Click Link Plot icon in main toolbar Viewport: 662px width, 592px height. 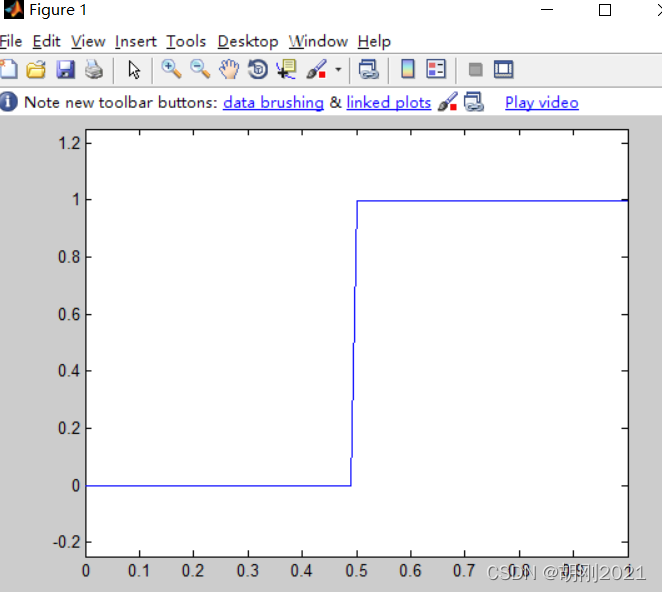369,69
